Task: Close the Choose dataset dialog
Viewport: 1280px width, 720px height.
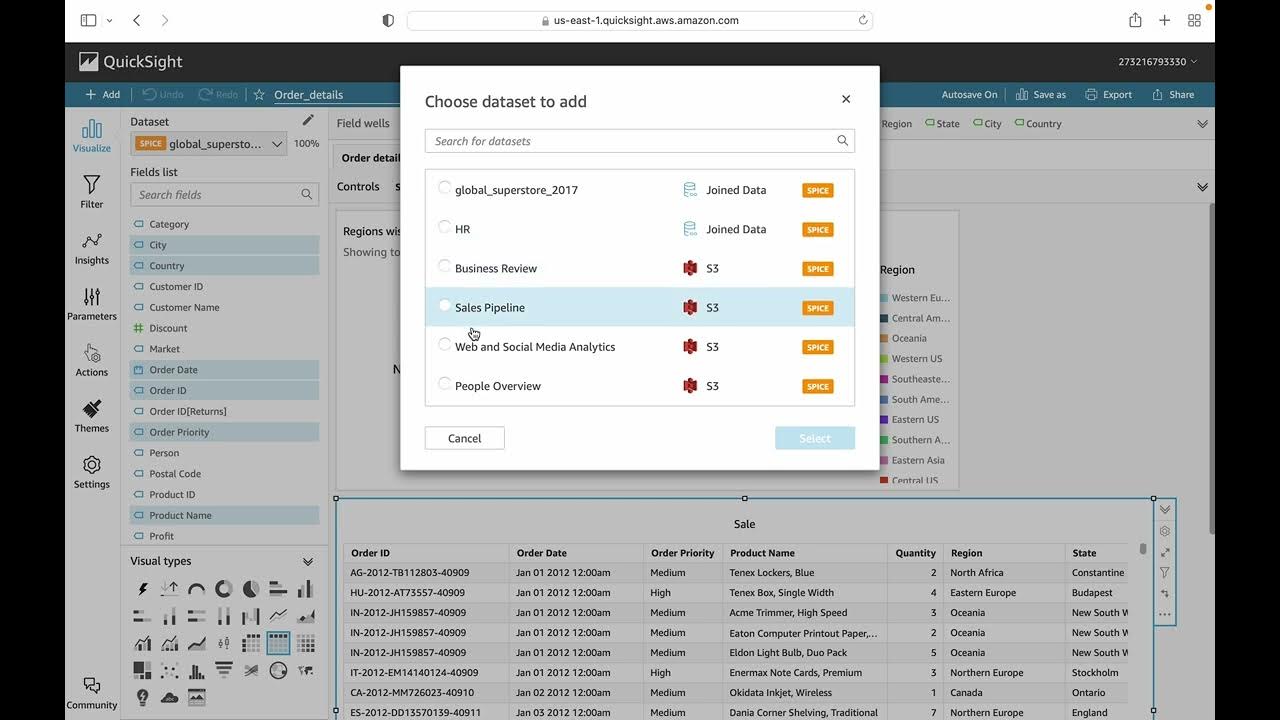Action: point(846,99)
